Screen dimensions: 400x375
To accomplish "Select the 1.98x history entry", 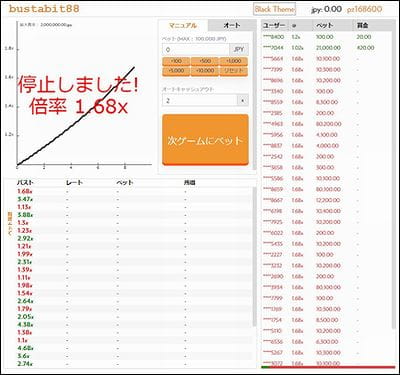I will pos(25,285).
